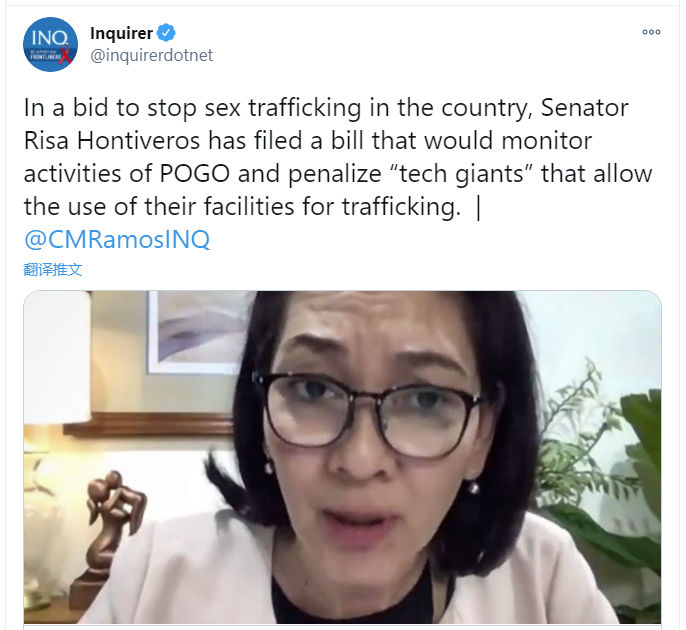This screenshot has height=630, width=686.
Task: Open the @inquirerdotnet handle link
Action: pyautogui.click(x=151, y=56)
